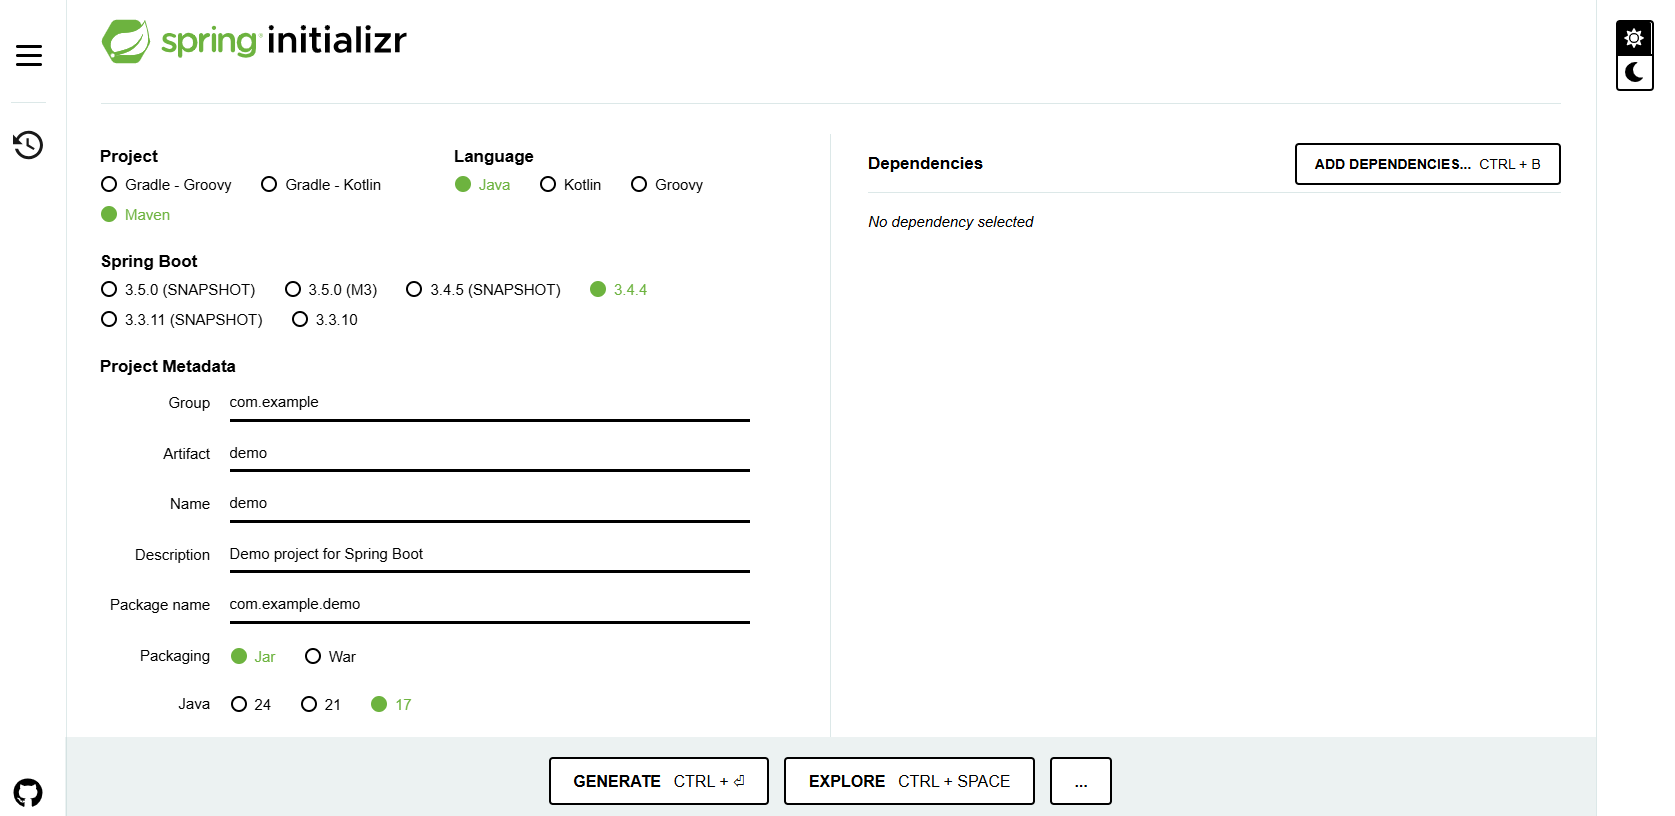Edit the Description field

490,555
